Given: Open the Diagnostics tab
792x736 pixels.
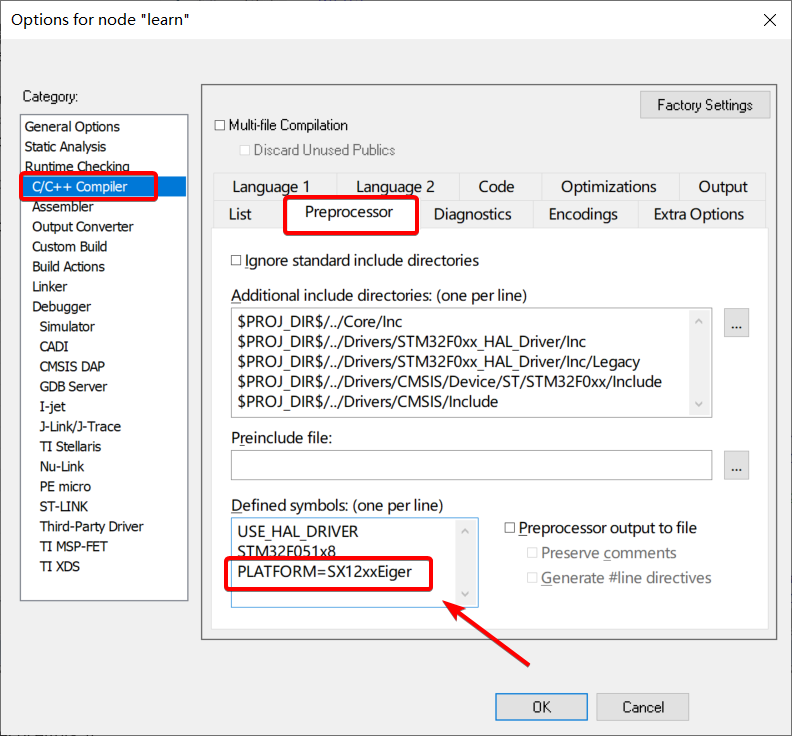Looking at the screenshot, I should click(x=472, y=214).
